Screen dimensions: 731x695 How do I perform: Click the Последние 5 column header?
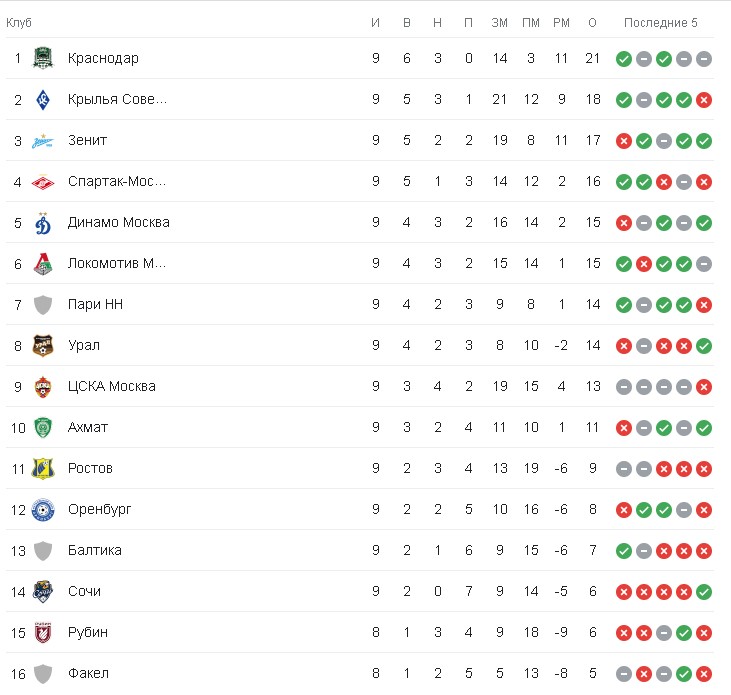pos(661,23)
